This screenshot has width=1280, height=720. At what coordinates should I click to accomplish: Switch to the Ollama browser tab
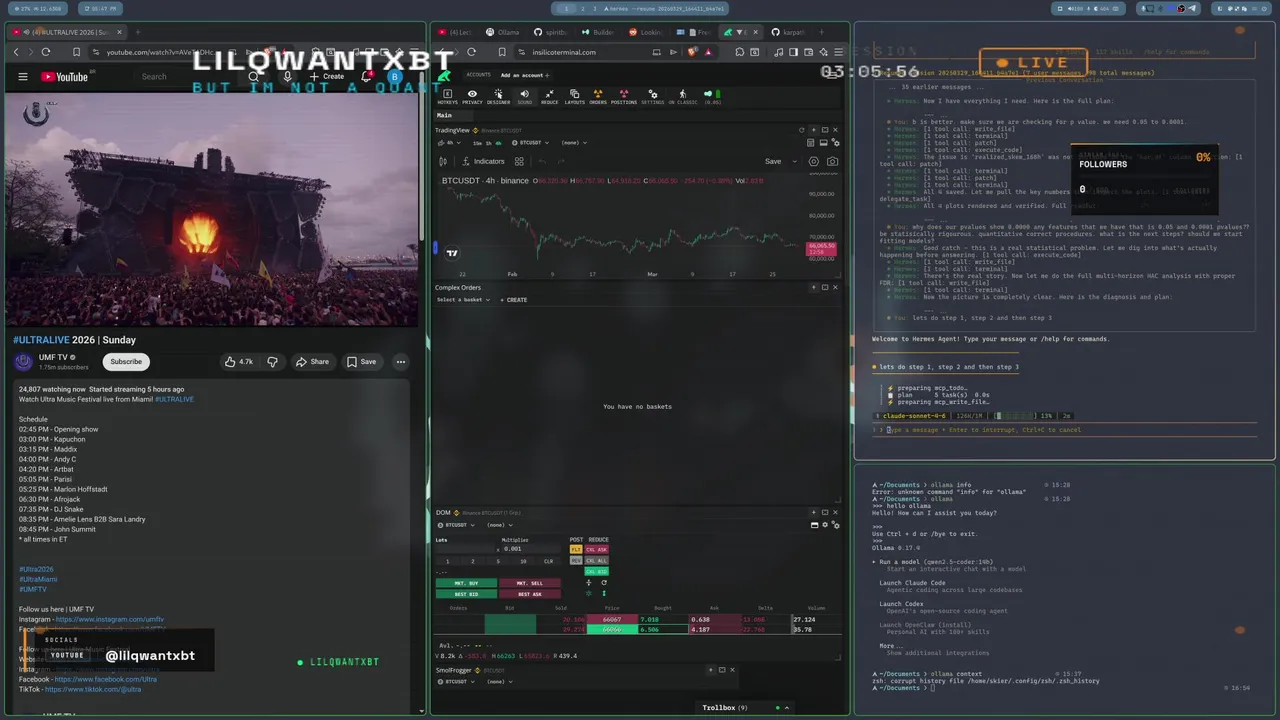tap(503, 32)
